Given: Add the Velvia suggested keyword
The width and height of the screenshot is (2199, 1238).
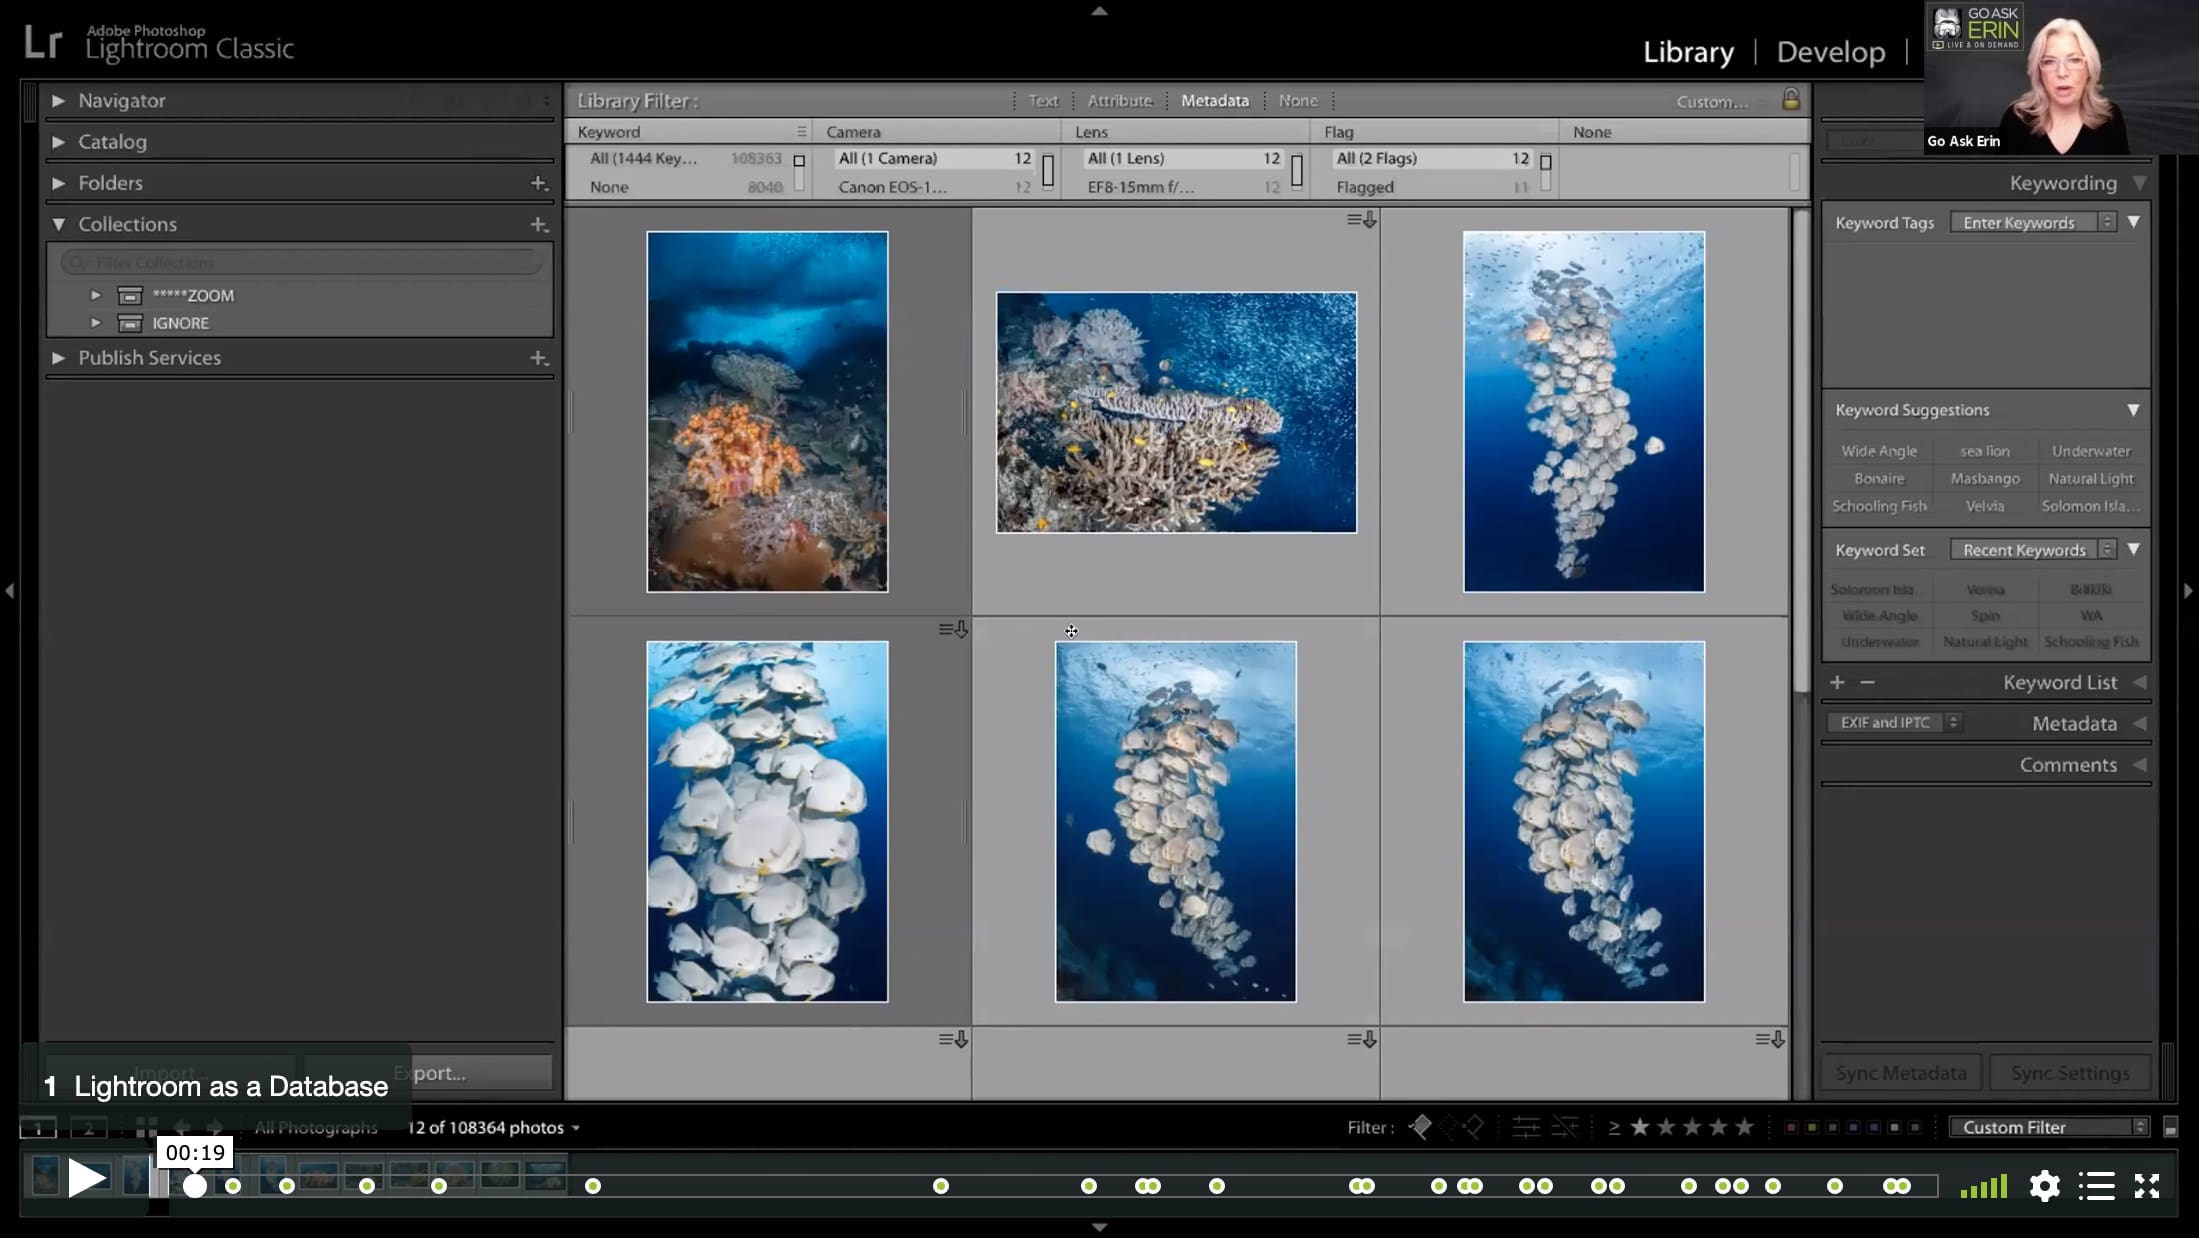Looking at the screenshot, I should click(1984, 506).
